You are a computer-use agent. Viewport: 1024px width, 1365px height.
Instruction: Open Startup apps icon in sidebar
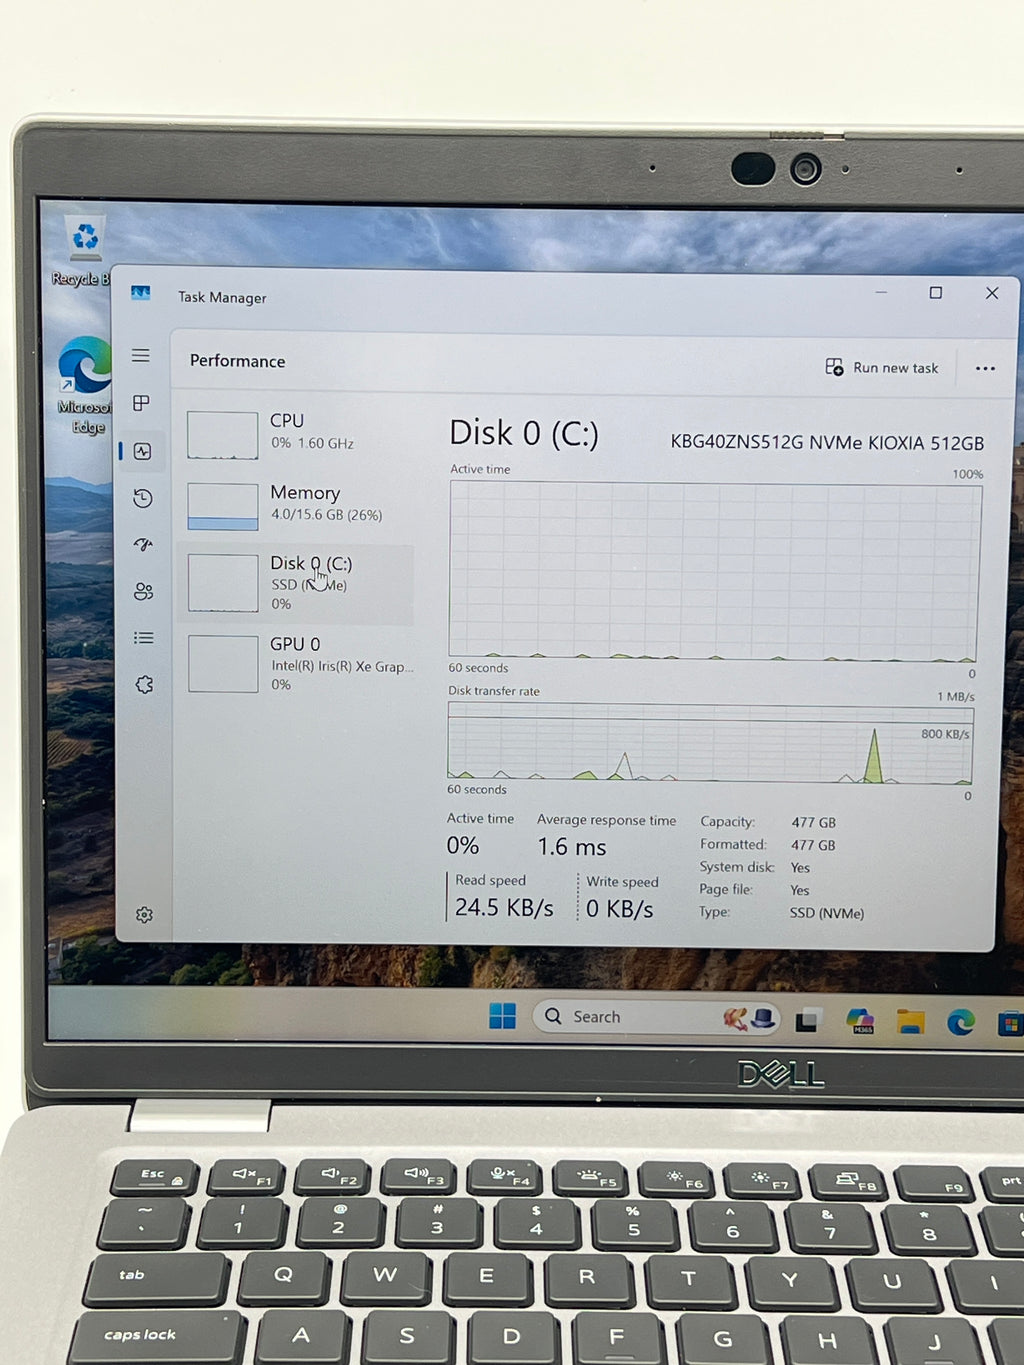(x=143, y=544)
